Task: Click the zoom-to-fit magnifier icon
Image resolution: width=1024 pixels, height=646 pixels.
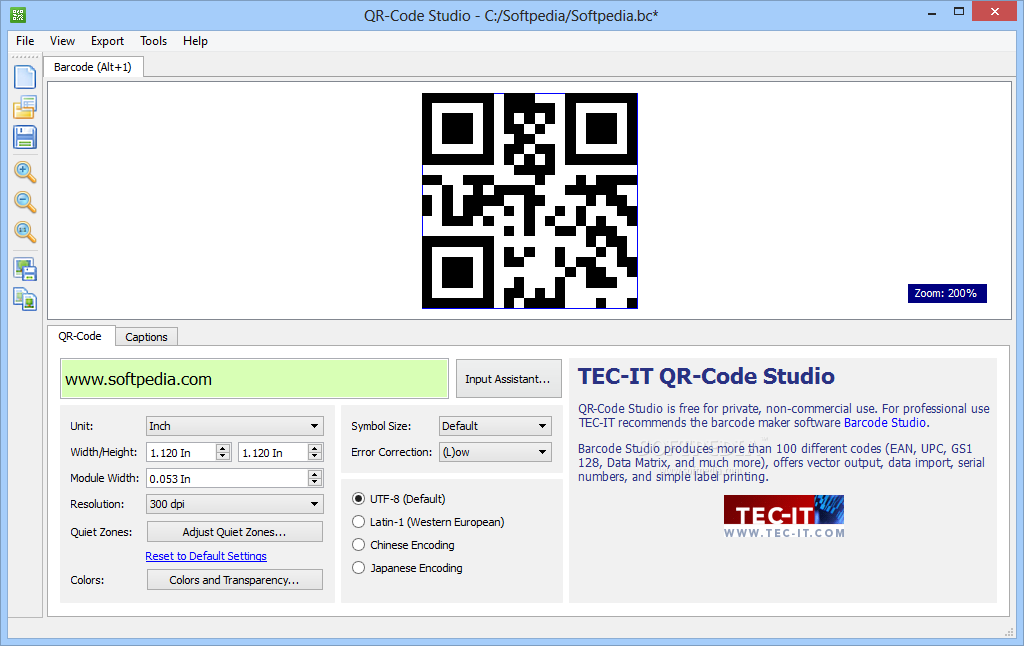Action: click(x=25, y=232)
